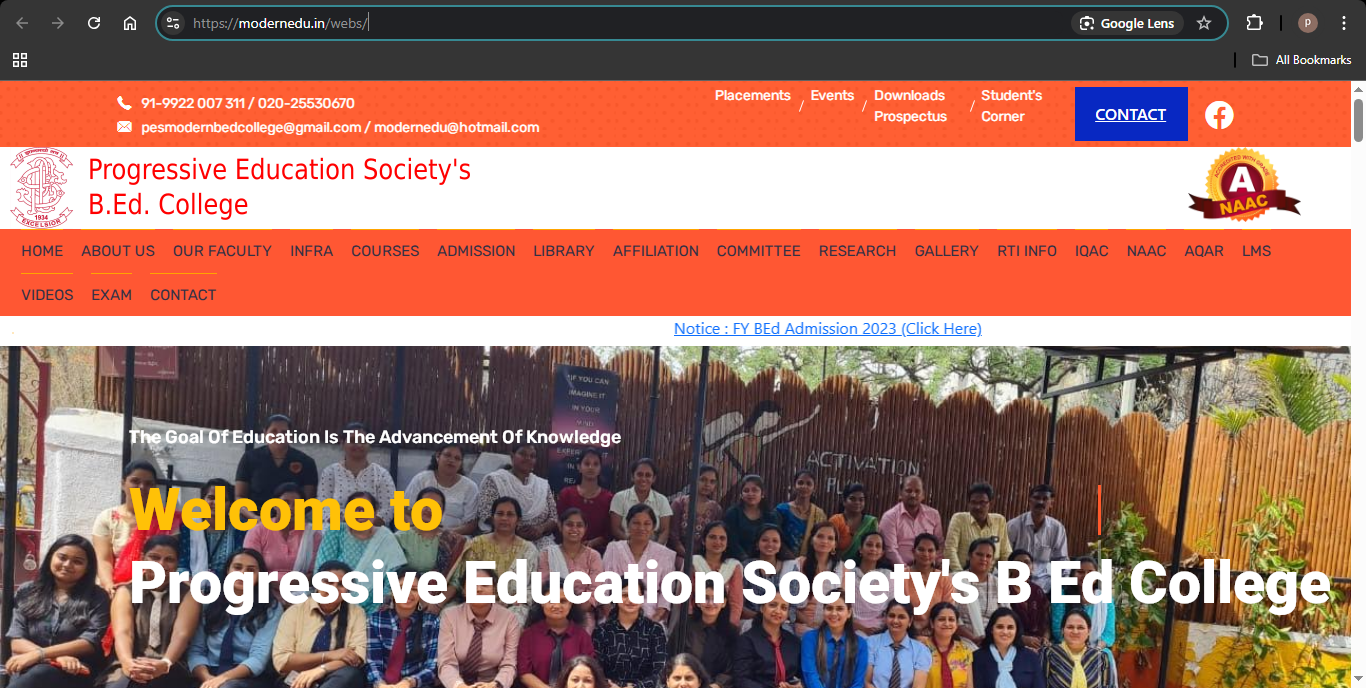Click the profile avatar icon
Image resolution: width=1366 pixels, height=688 pixels.
[1308, 23]
